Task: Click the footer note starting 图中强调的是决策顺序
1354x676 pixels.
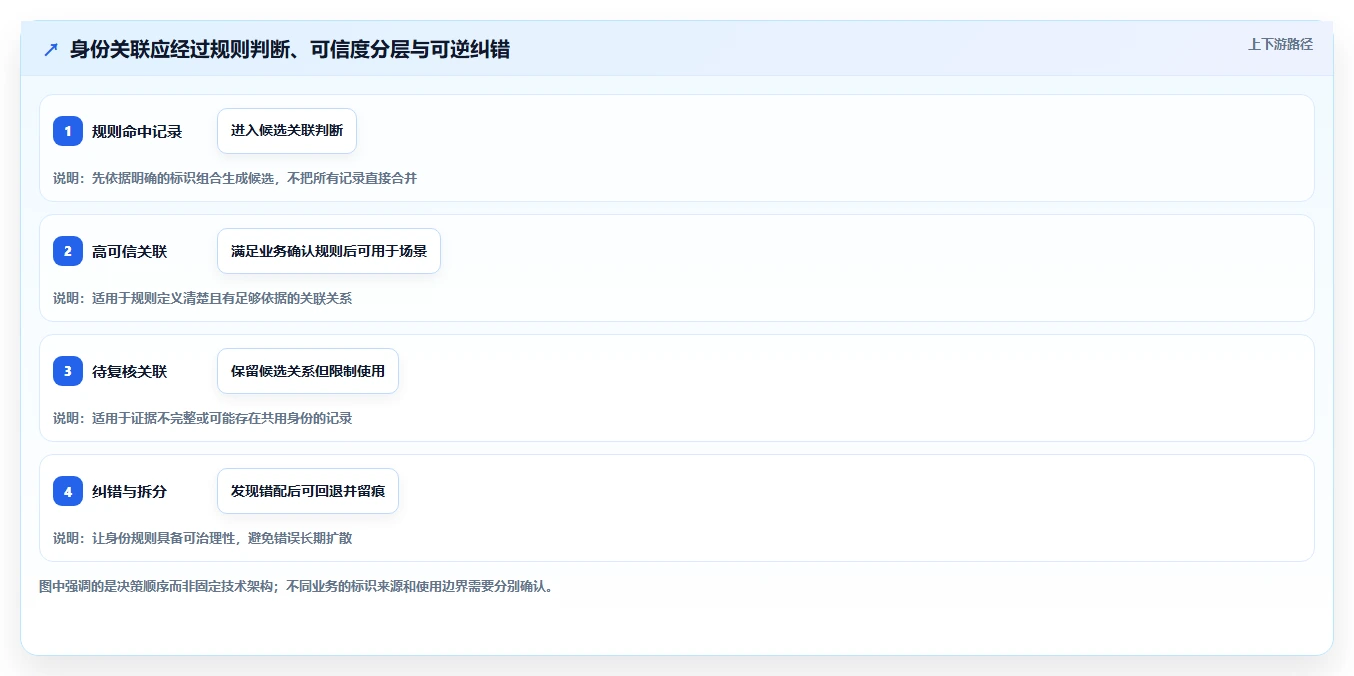Action: [x=296, y=586]
